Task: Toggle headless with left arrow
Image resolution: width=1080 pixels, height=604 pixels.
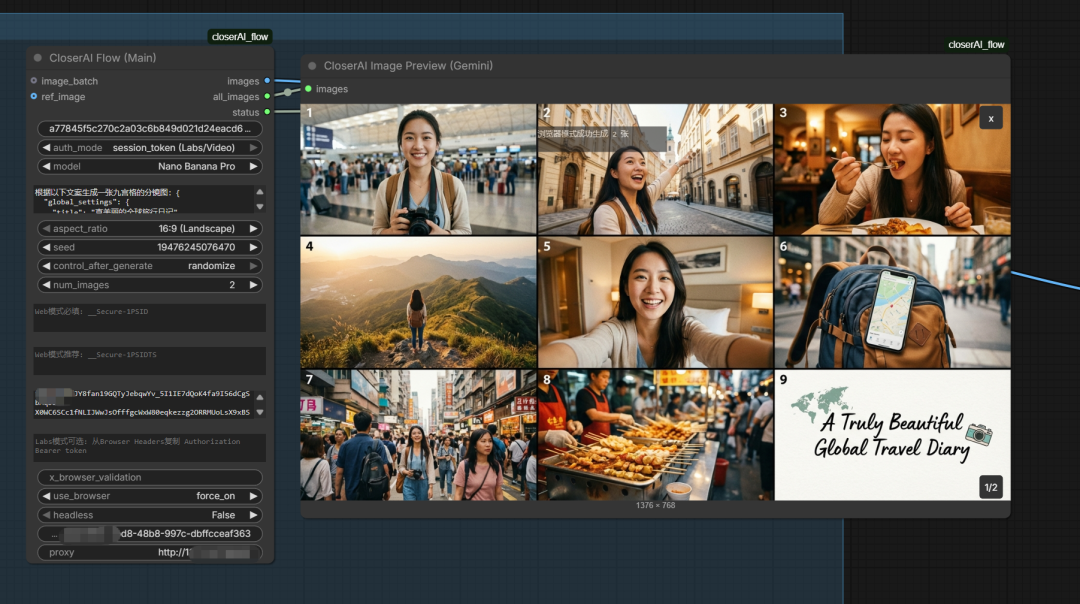Action: pyautogui.click(x=45, y=514)
